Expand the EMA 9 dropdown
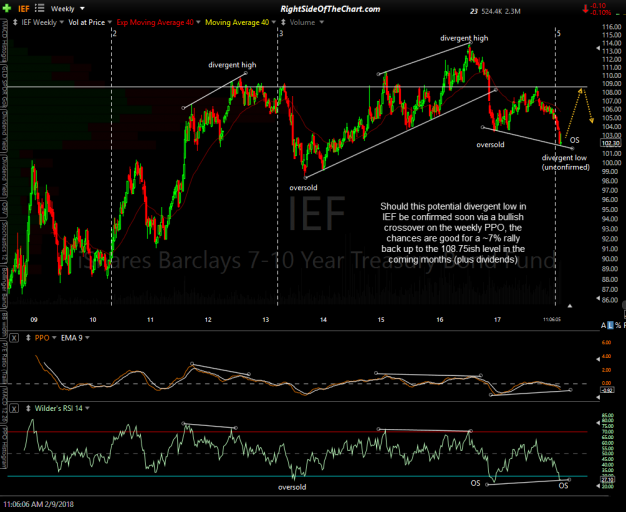 click(x=87, y=338)
